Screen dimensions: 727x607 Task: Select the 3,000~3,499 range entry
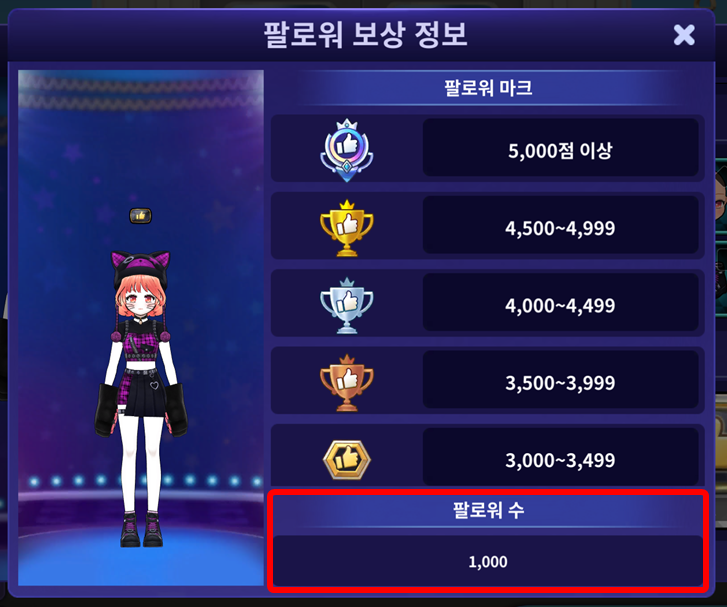click(x=561, y=457)
